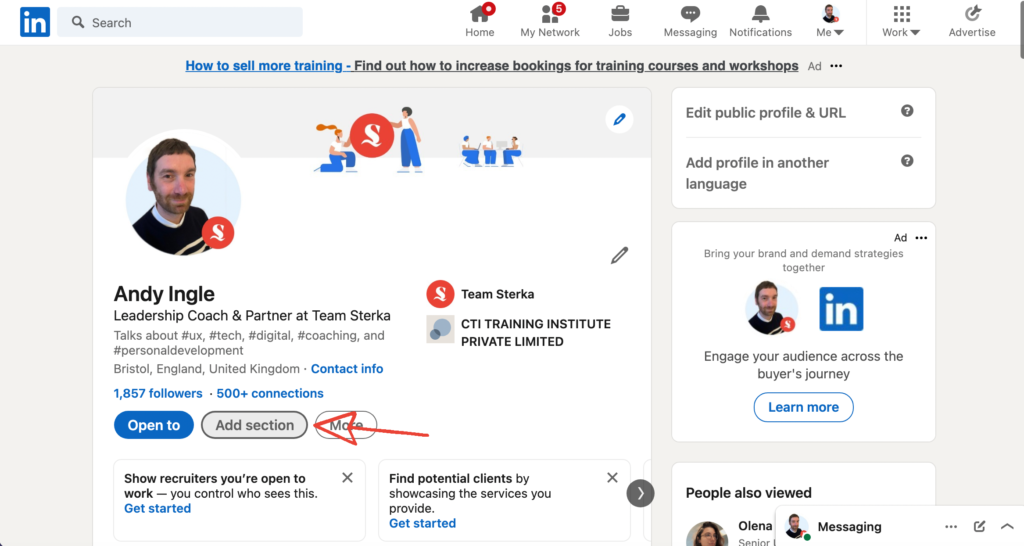Screen dimensions: 1024x546
Task: Click the Learn more ad button
Action: 803,408
